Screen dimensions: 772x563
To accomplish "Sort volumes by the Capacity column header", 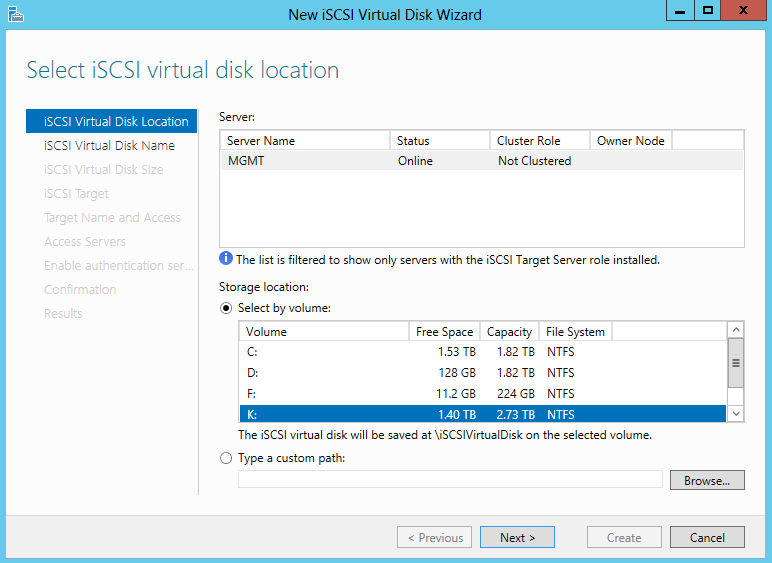I will click(509, 332).
